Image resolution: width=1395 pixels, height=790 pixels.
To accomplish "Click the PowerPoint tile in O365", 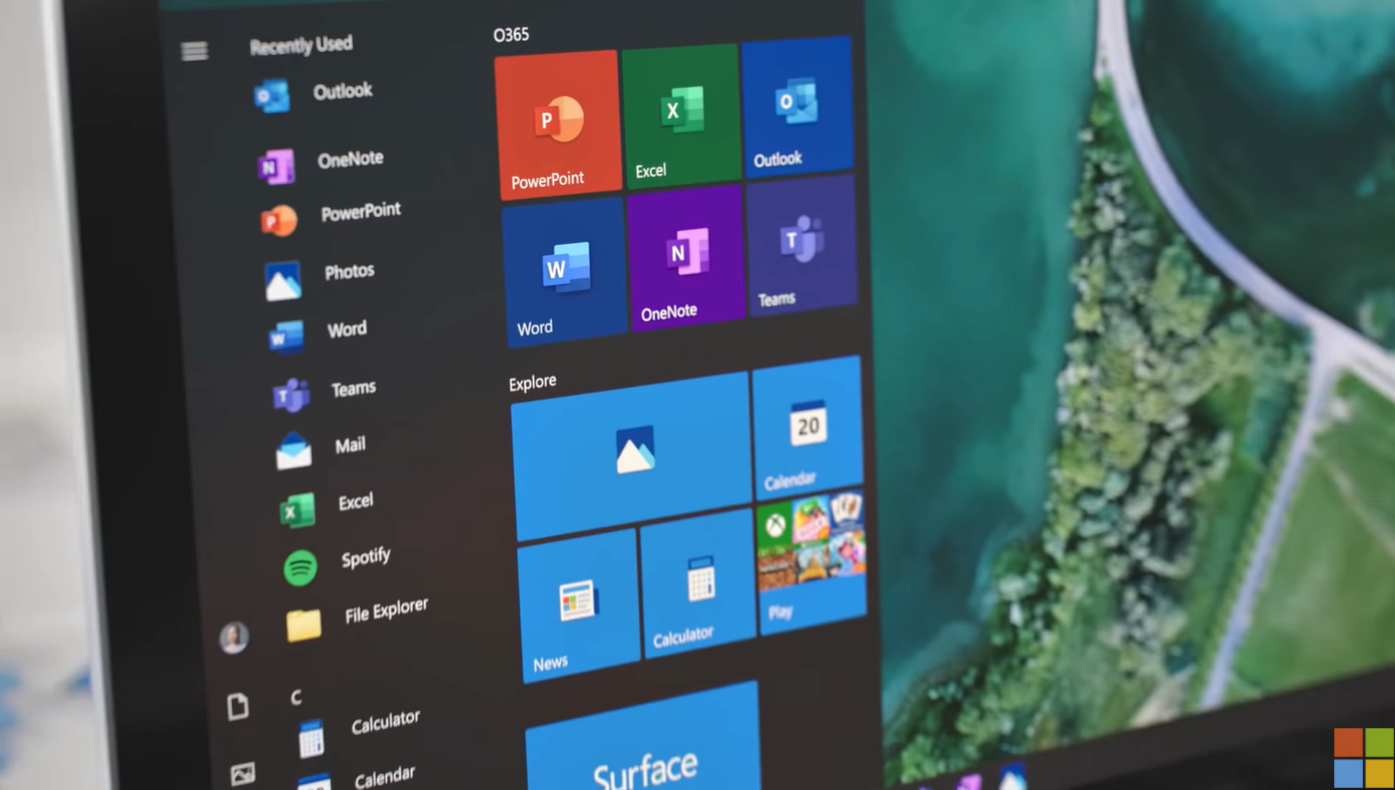I will coord(558,124).
